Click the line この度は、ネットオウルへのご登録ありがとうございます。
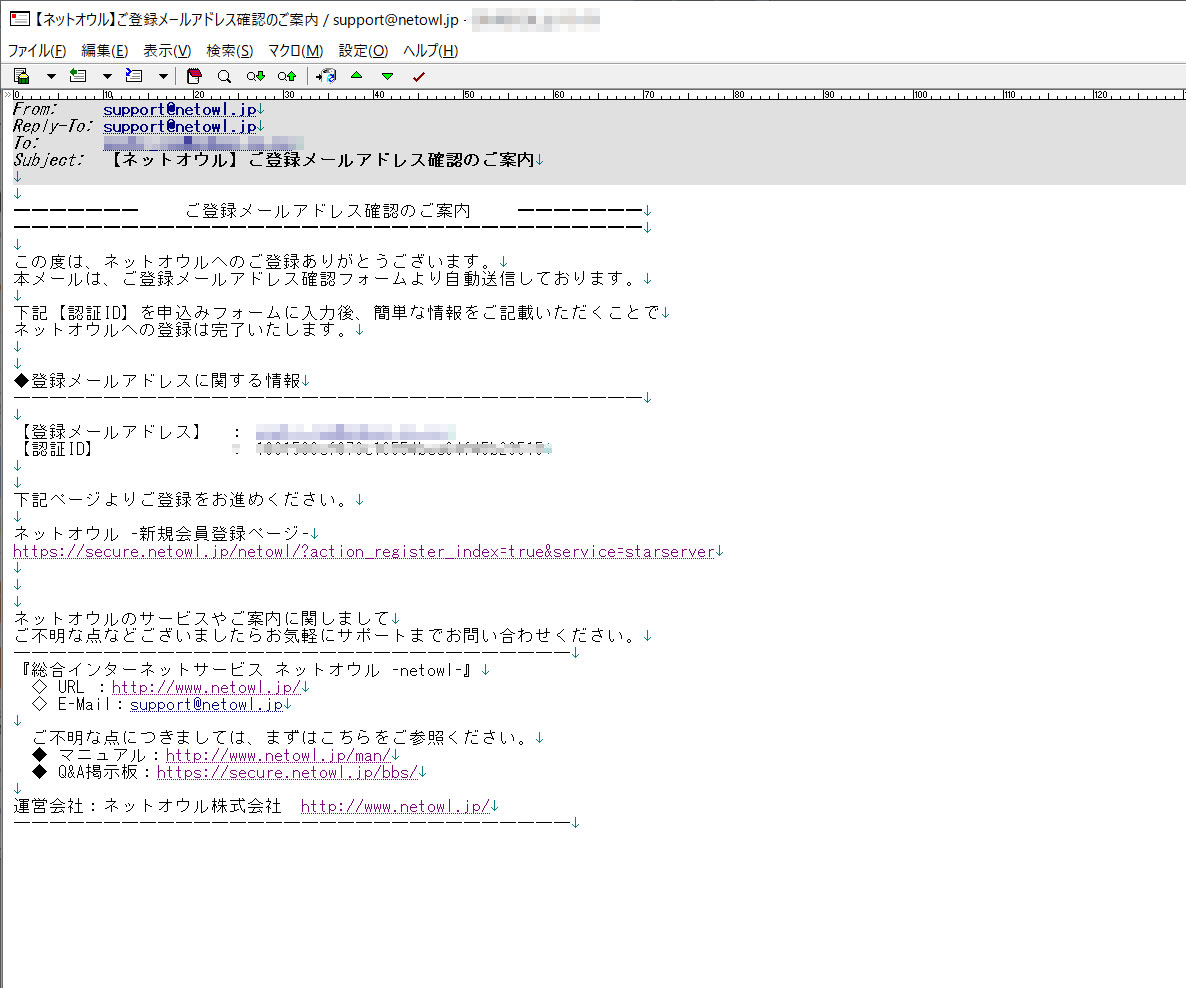This screenshot has height=988, width=1186. pyautogui.click(x=256, y=261)
